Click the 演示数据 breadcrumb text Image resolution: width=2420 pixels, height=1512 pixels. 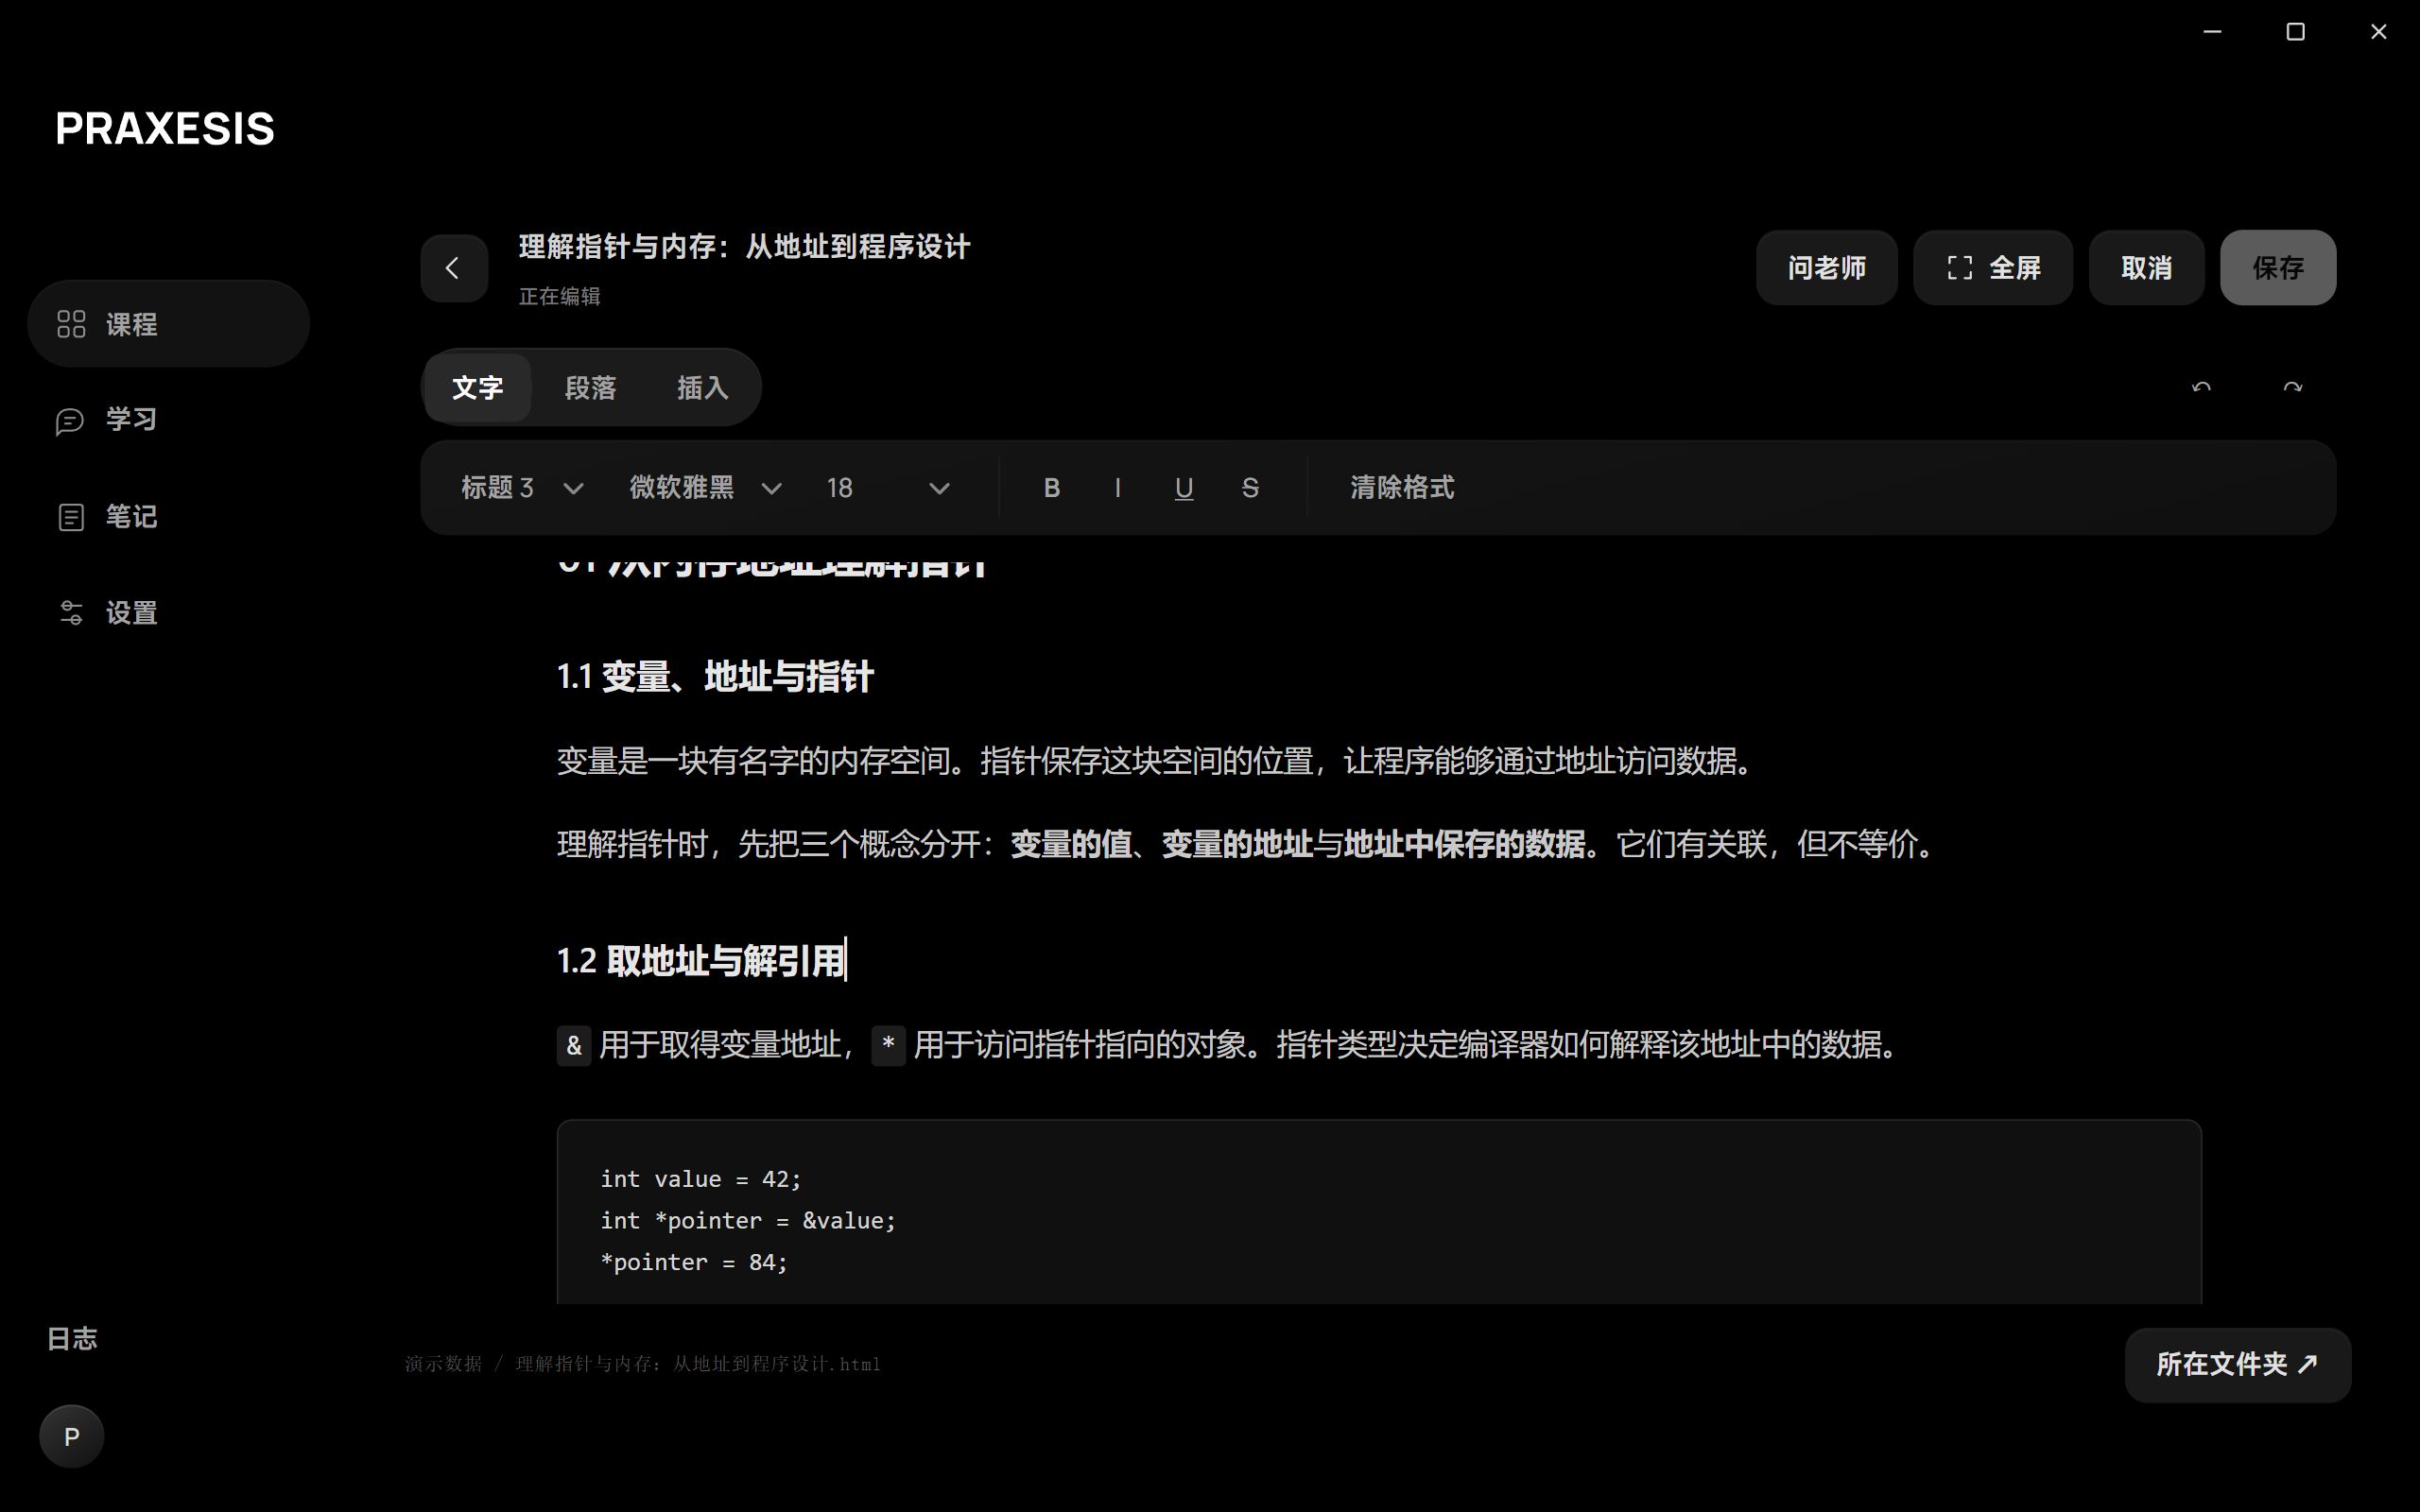tap(443, 1364)
